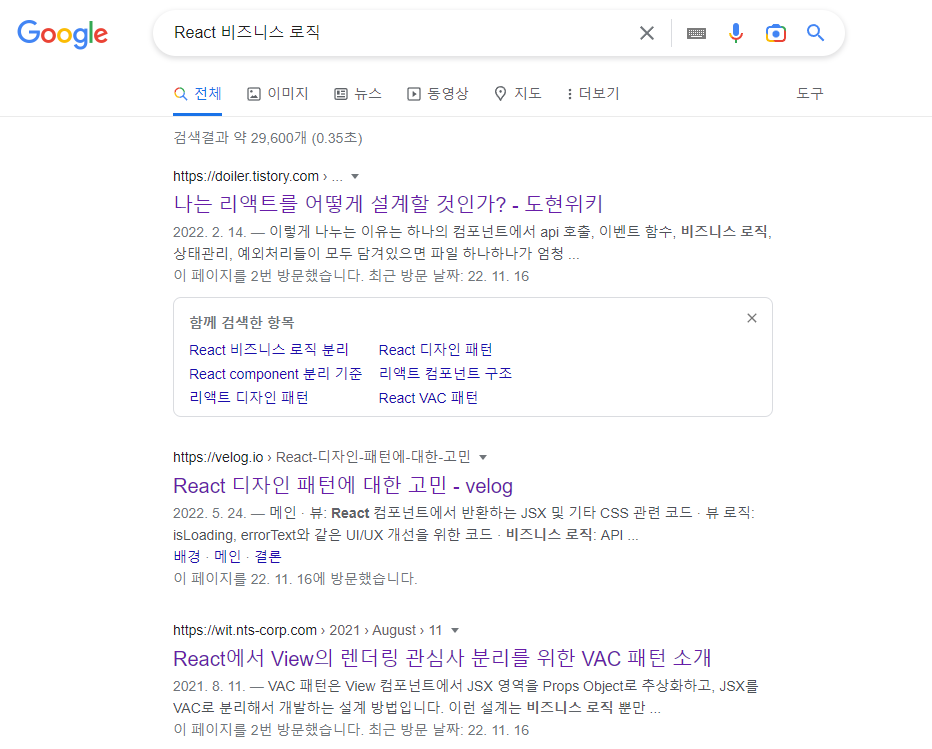The width and height of the screenshot is (932, 749).
Task: Open the on-screen keyboard input tool
Action: [696, 33]
